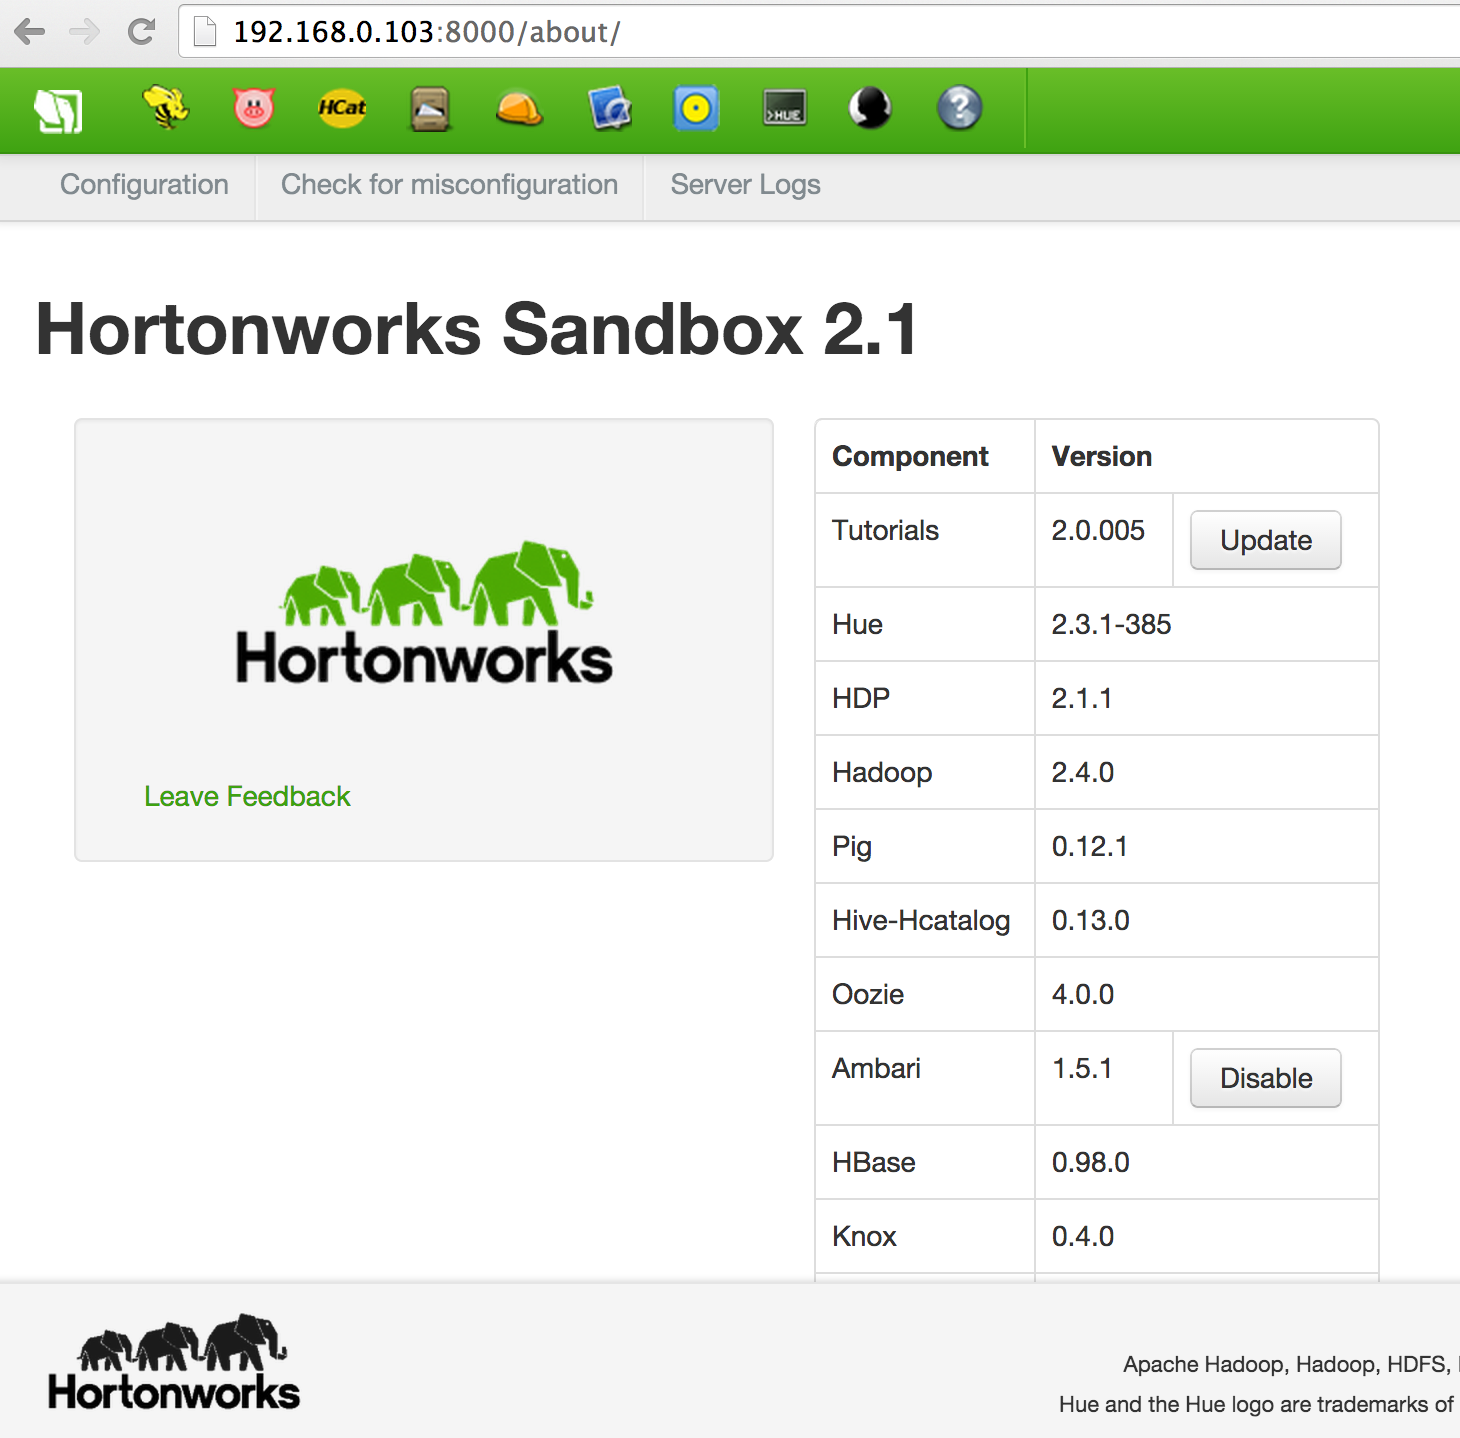Click the Oozie row label

coord(868,994)
